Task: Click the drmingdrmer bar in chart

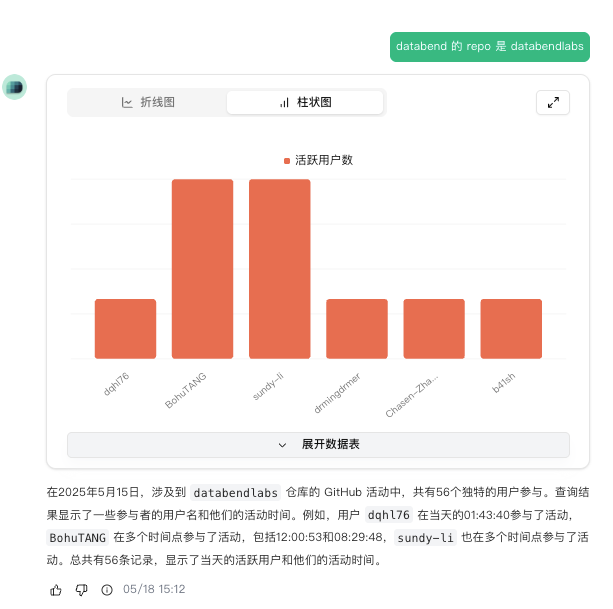Action: 357,329
